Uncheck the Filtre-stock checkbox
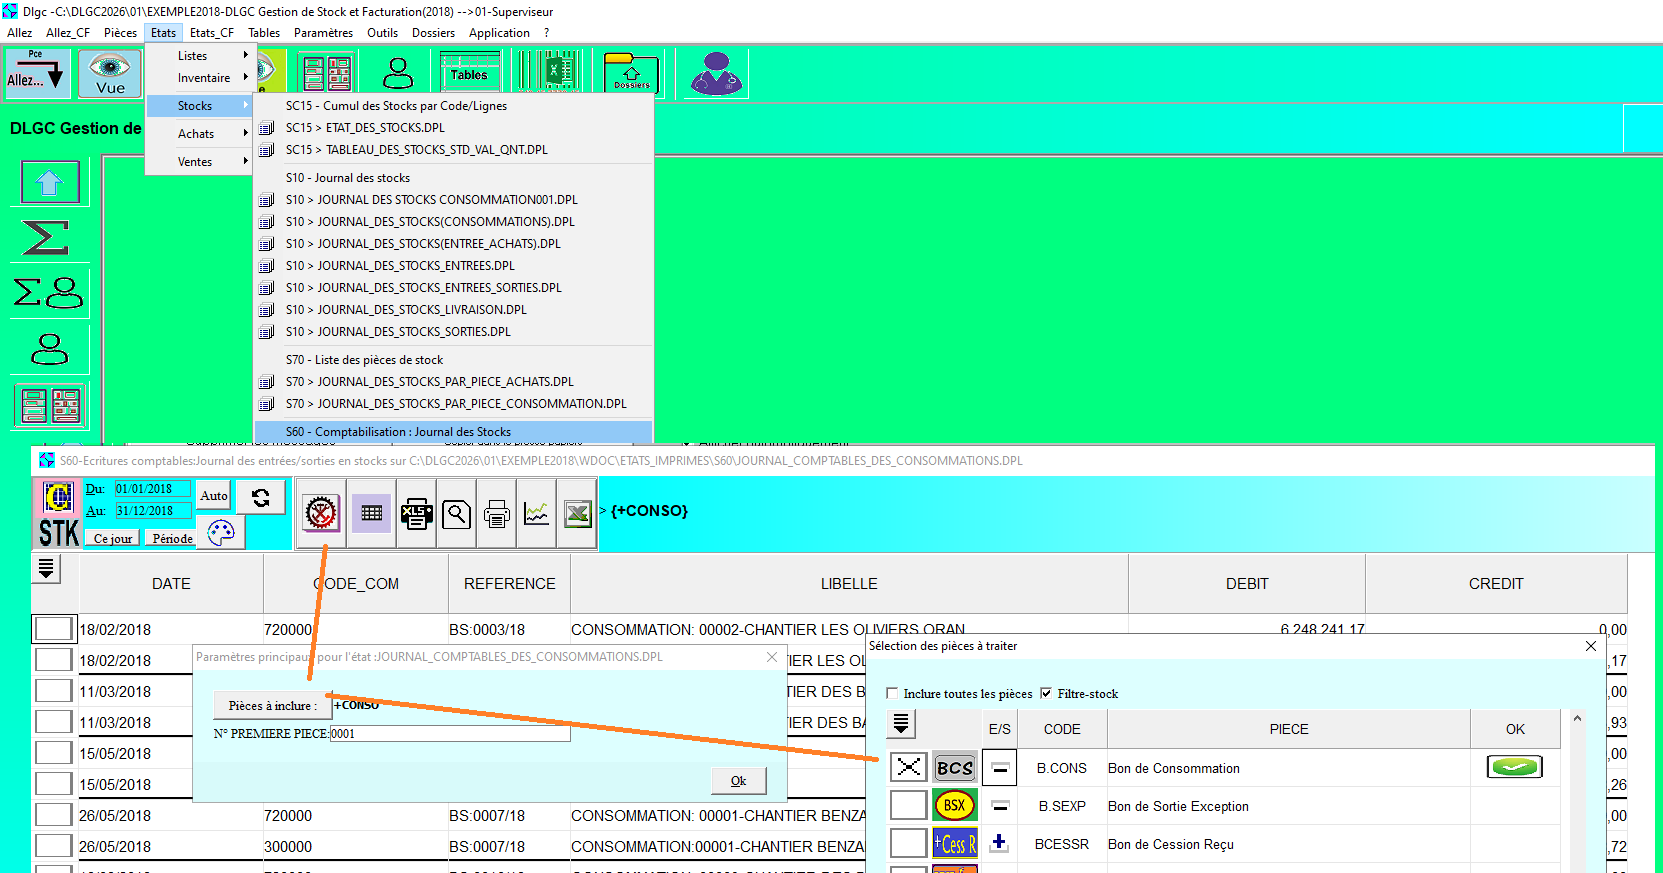The width and height of the screenshot is (1663, 873). tap(1046, 693)
